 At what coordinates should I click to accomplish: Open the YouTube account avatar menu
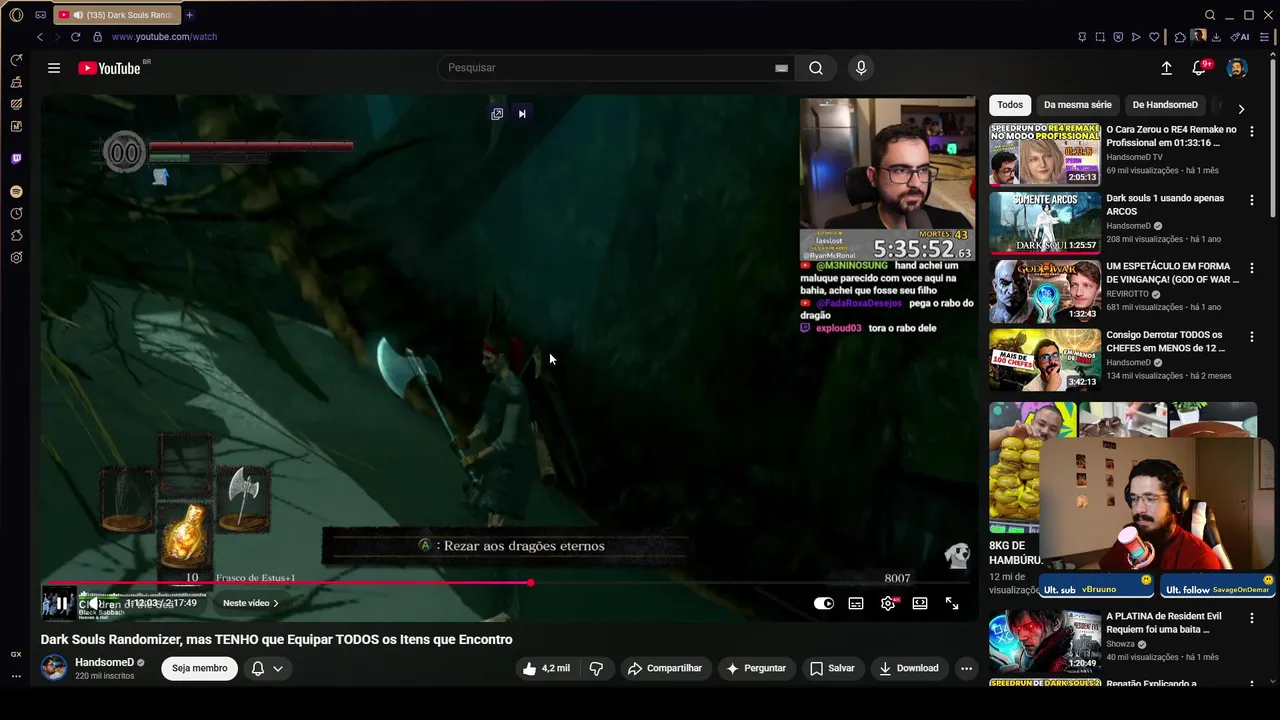click(1237, 68)
